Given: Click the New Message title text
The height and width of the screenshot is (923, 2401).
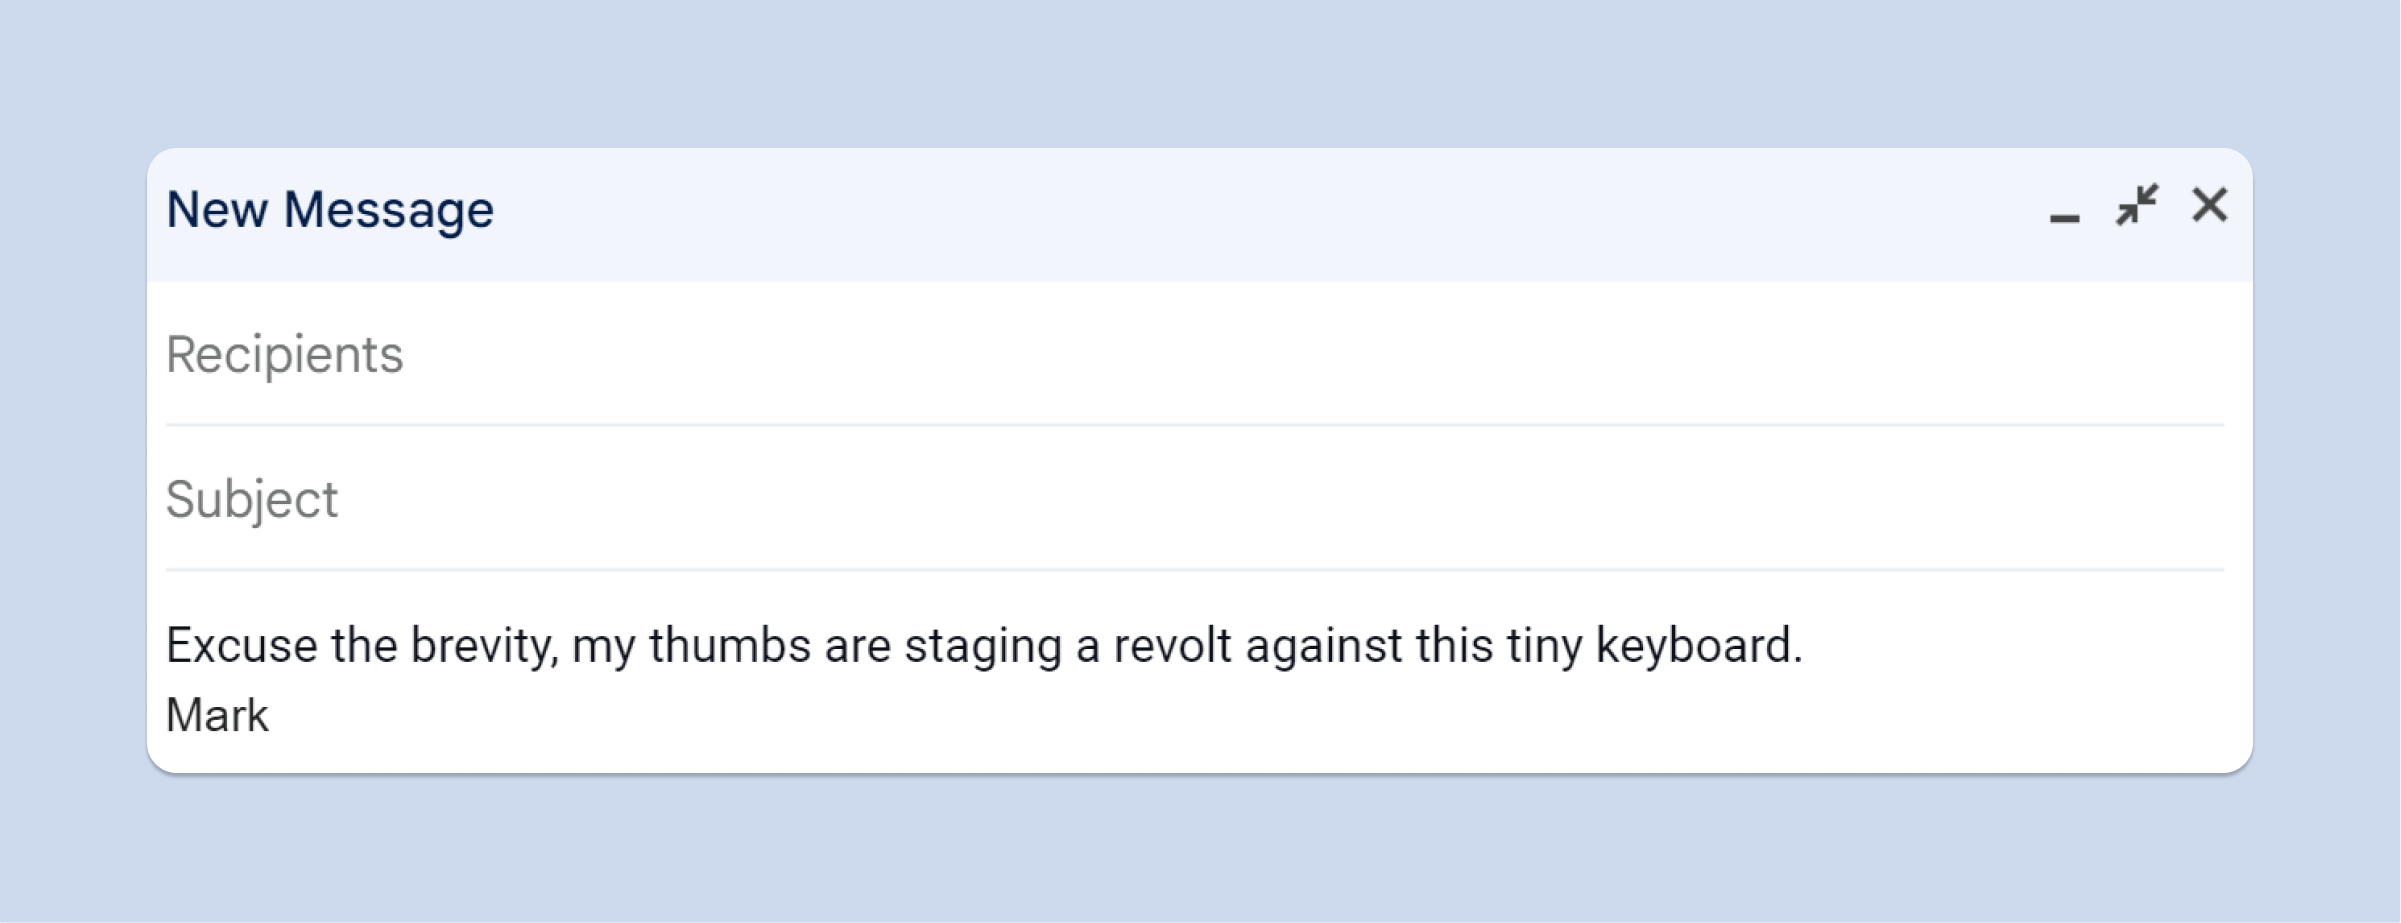Looking at the screenshot, I should point(330,210).
